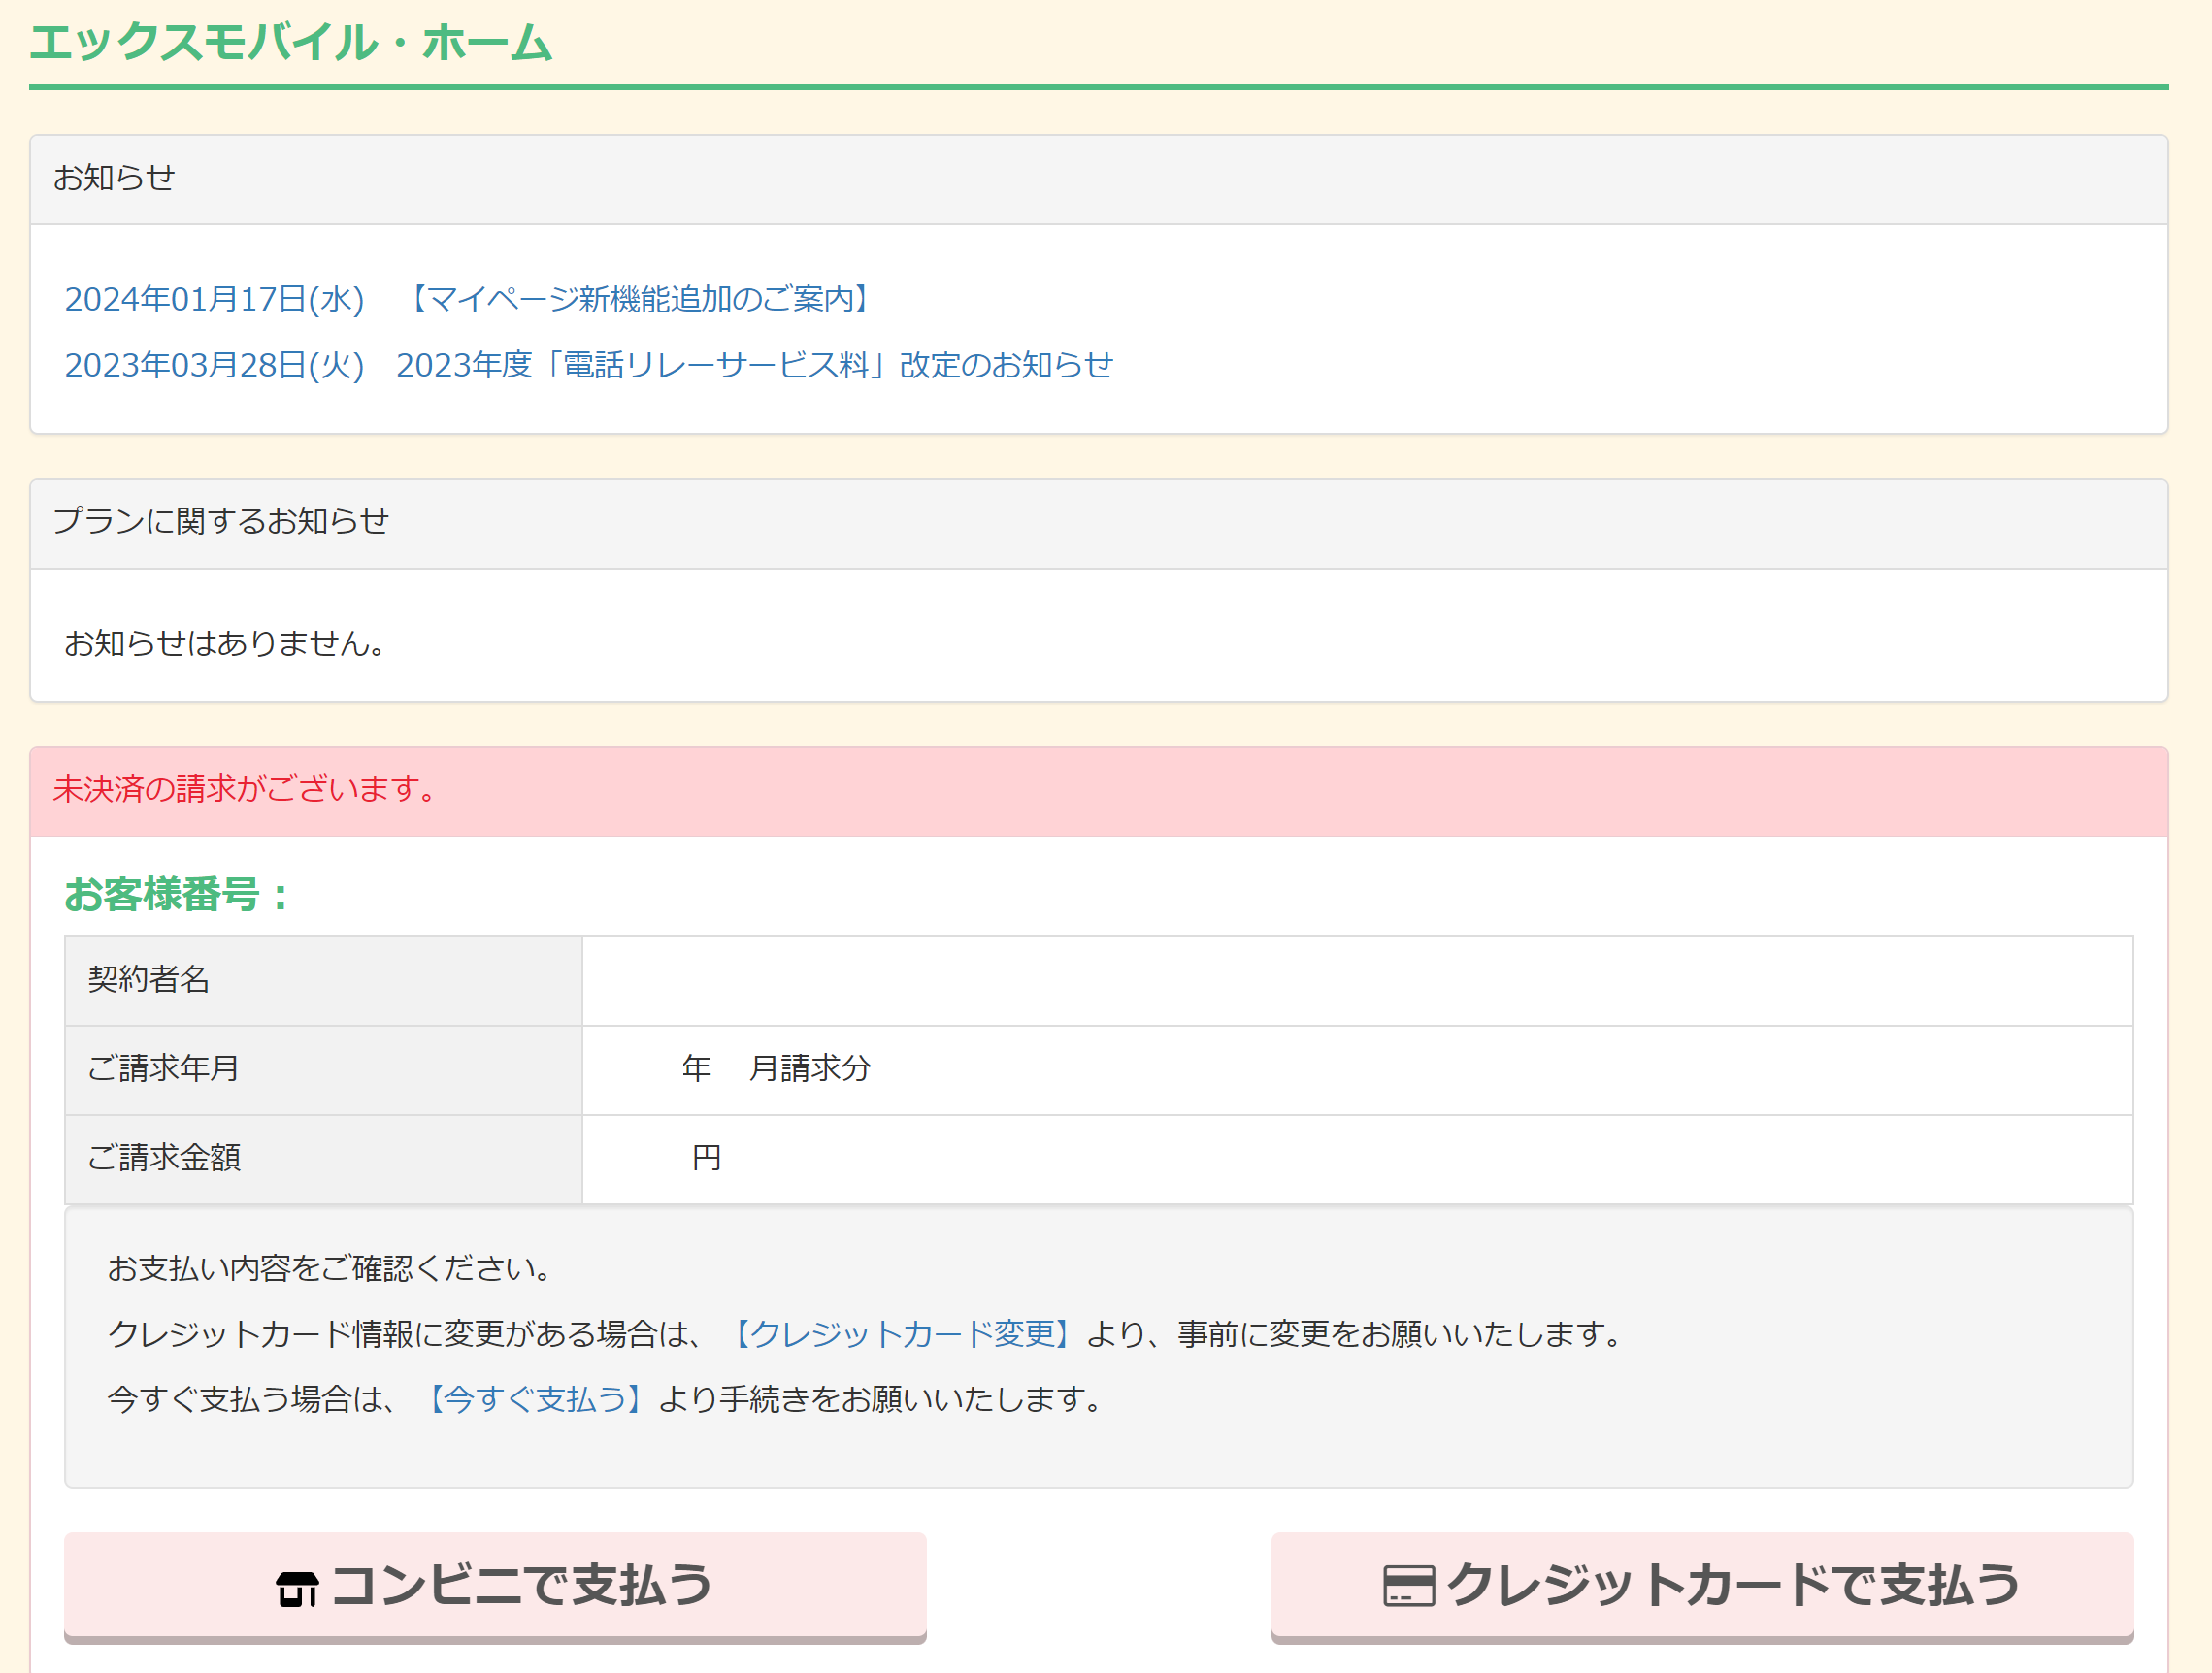Image resolution: width=2212 pixels, height=1673 pixels.
Task: Click the ご請求金額 table label
Action: 164,1158
